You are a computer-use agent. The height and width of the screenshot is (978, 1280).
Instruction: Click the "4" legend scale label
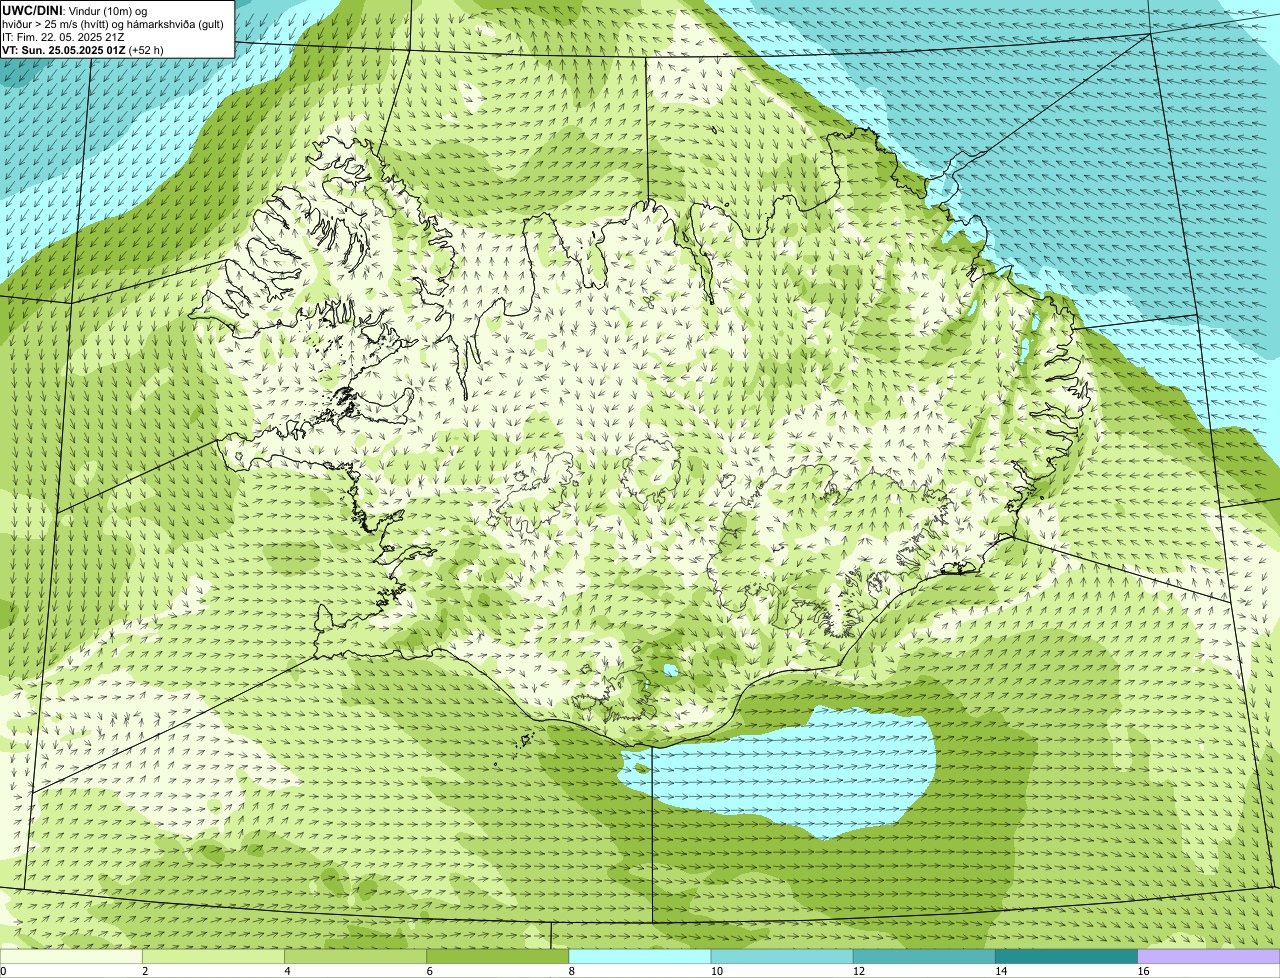[x=287, y=971]
